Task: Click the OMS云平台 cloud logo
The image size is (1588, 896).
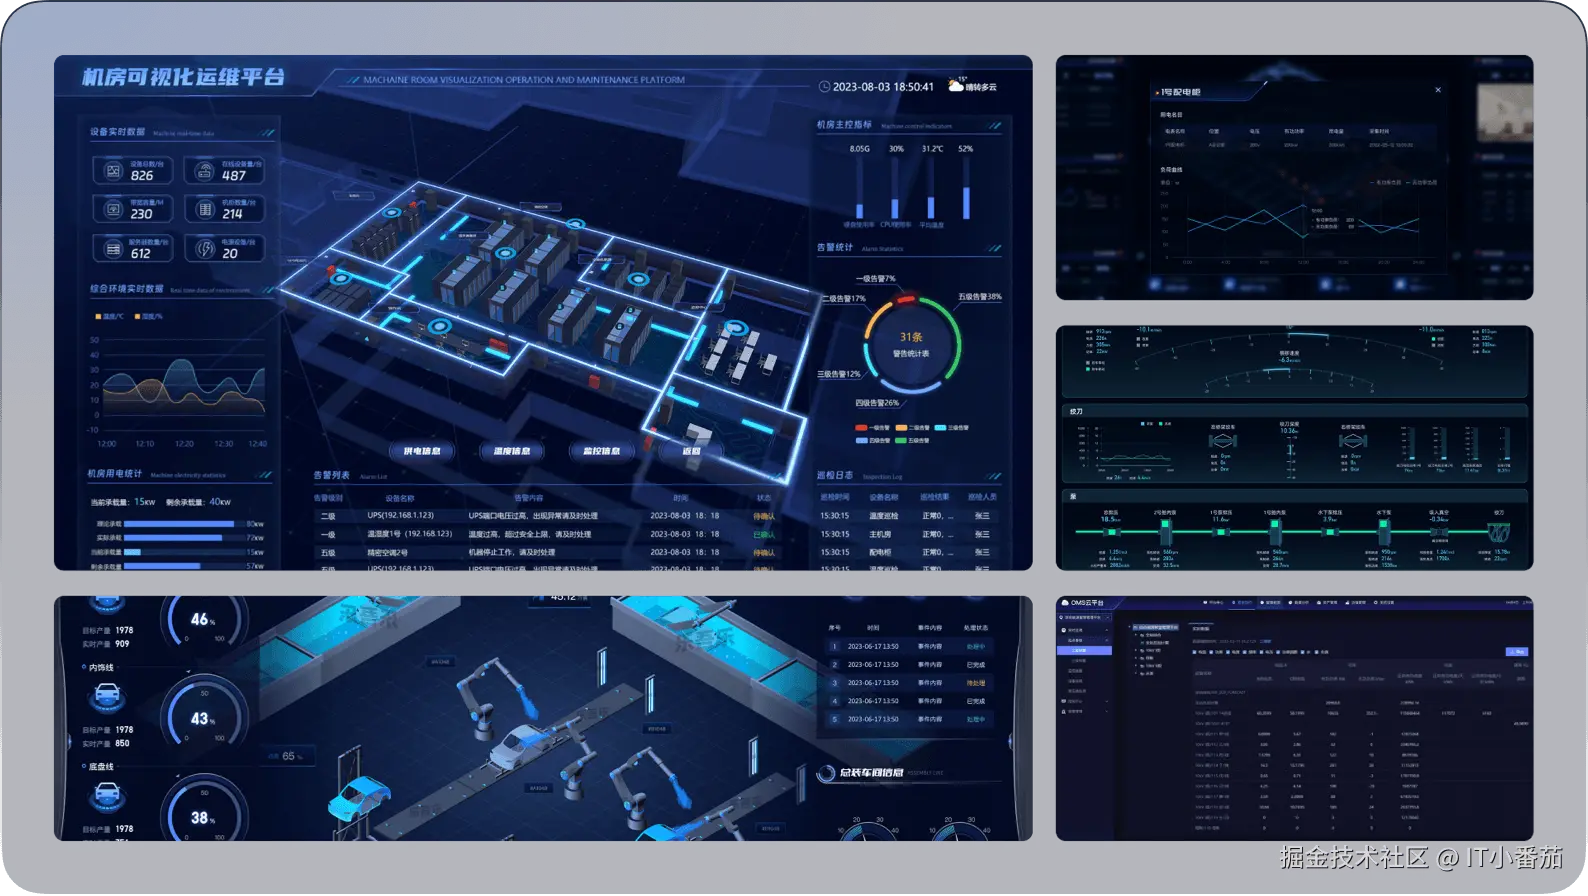Action: coord(1066,603)
